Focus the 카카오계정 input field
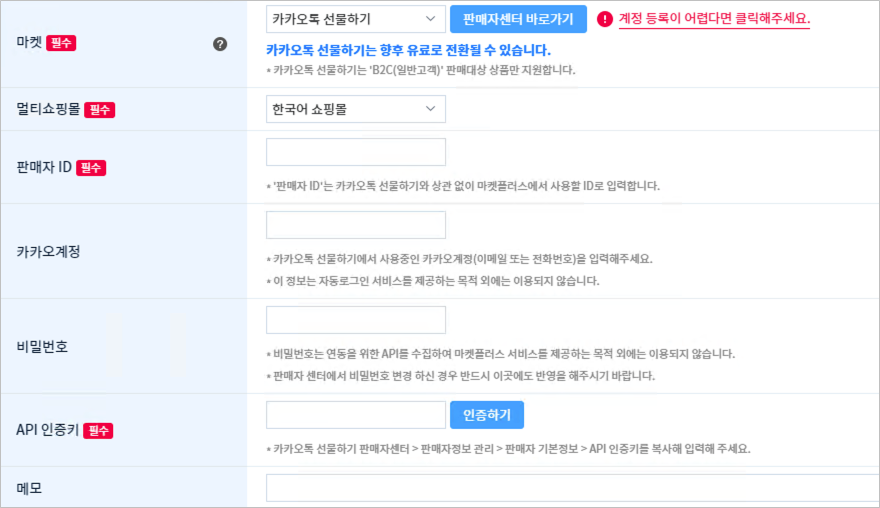Viewport: 880px width, 508px height. (x=356, y=225)
